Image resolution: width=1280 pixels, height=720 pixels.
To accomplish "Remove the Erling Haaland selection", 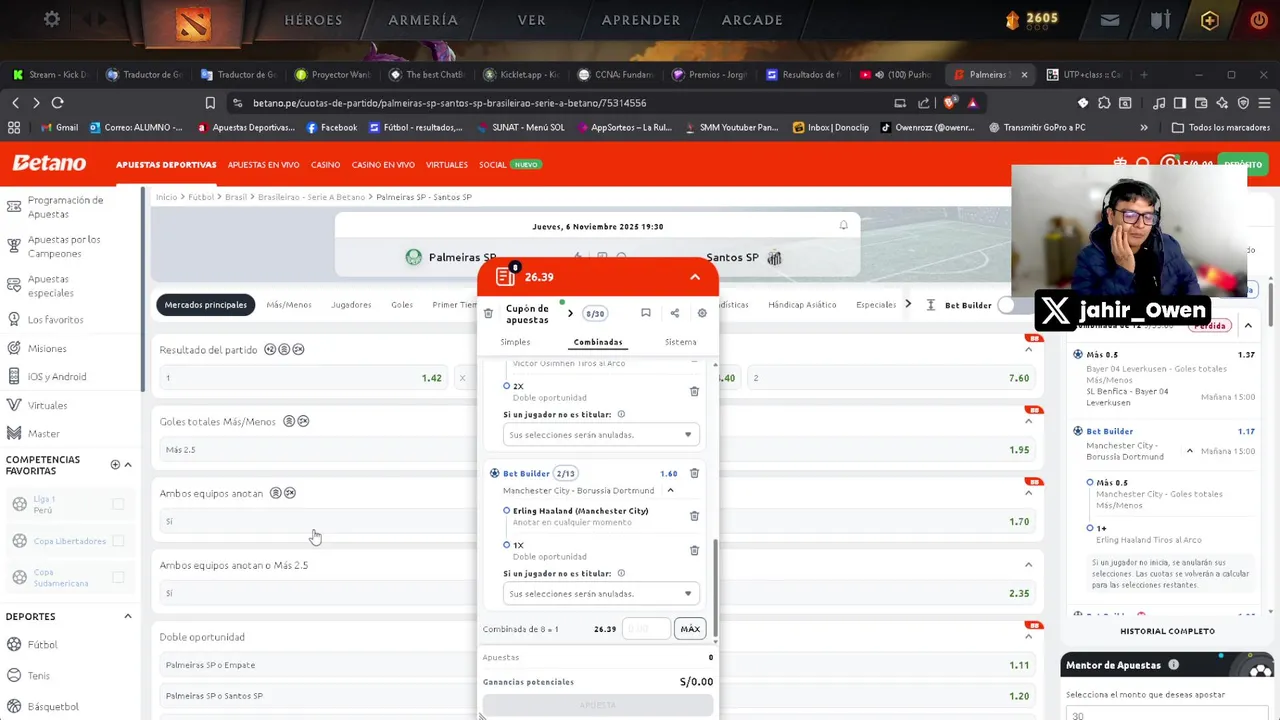I will (x=694, y=516).
